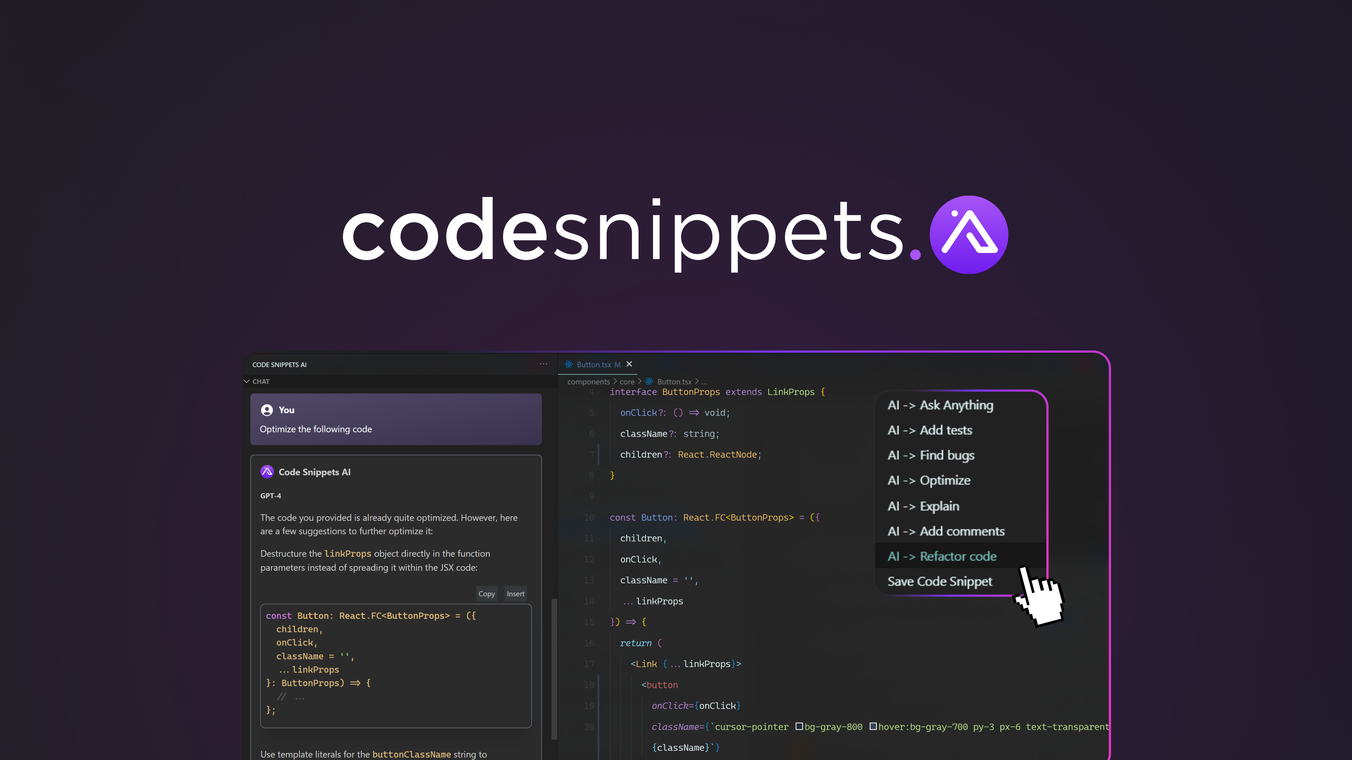Screen dimensions: 1352x760
Task: Copy the suggested code snippet
Action: 486,594
